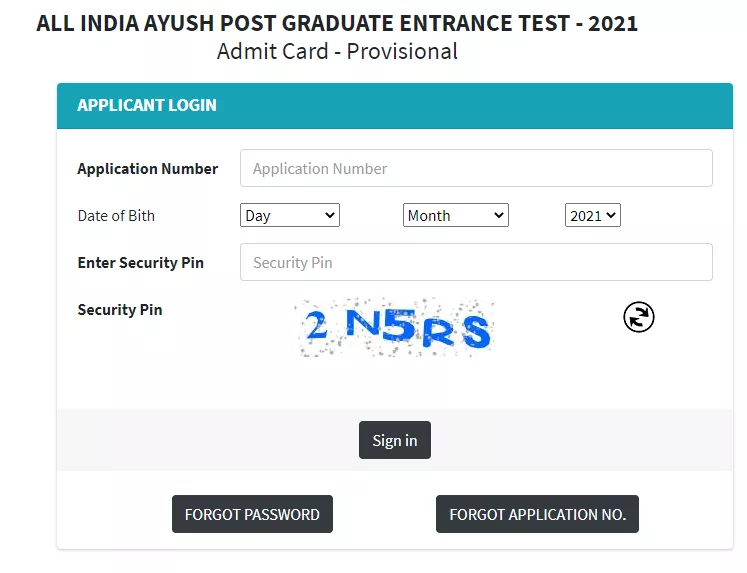747x573 pixels.
Task: Open the Month dropdown
Action: pos(455,215)
